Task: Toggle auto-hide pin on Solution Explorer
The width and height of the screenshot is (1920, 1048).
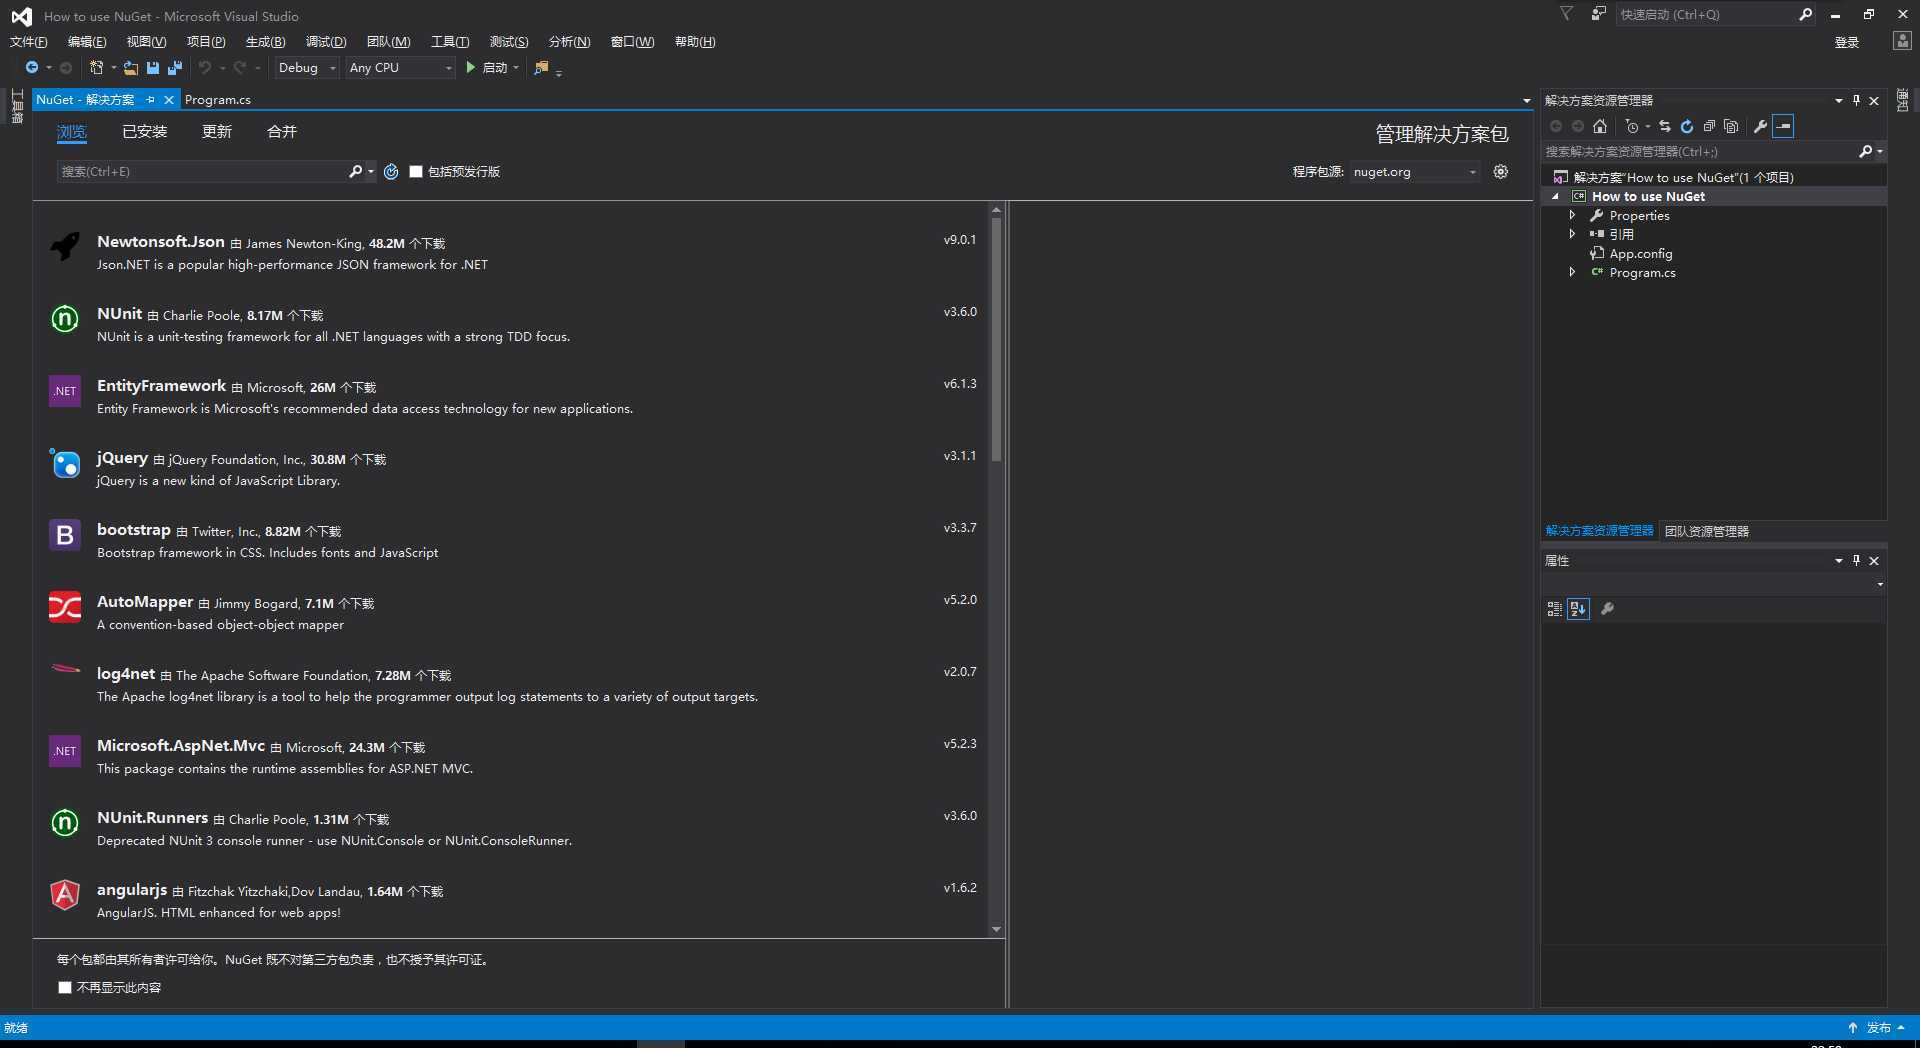Action: pyautogui.click(x=1856, y=100)
